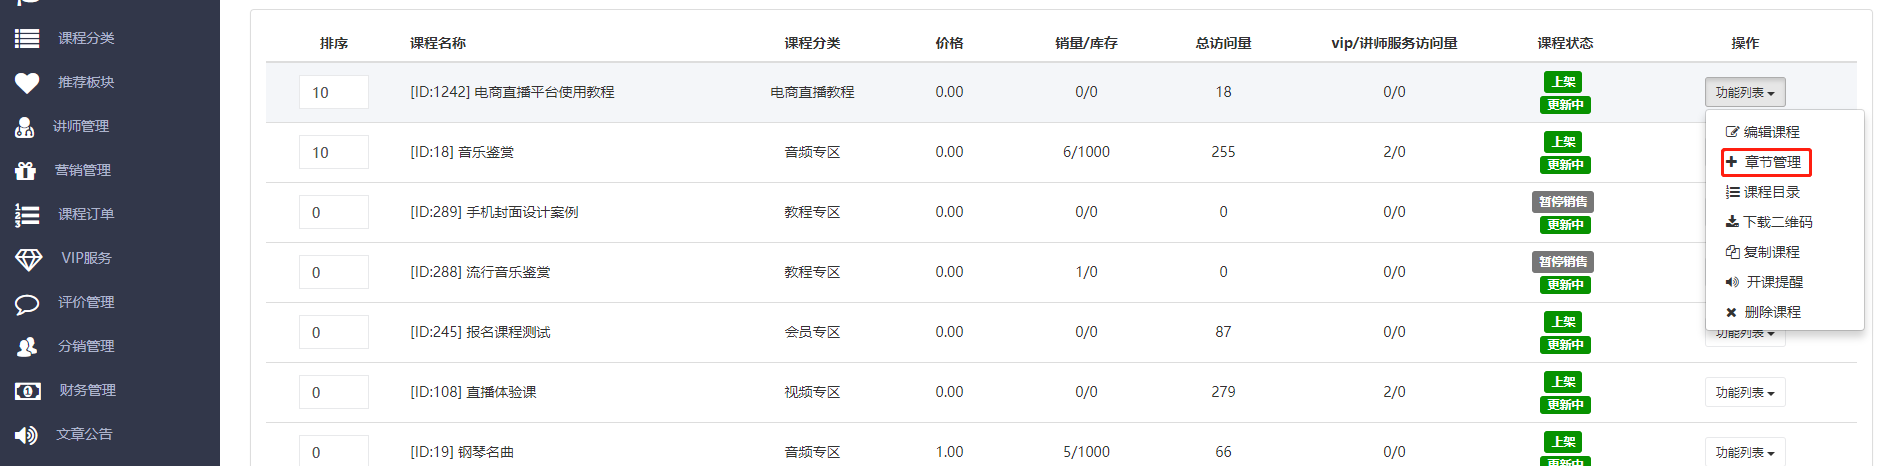
Task: Select 编辑课程 in the dropdown menu
Action: tap(1762, 132)
